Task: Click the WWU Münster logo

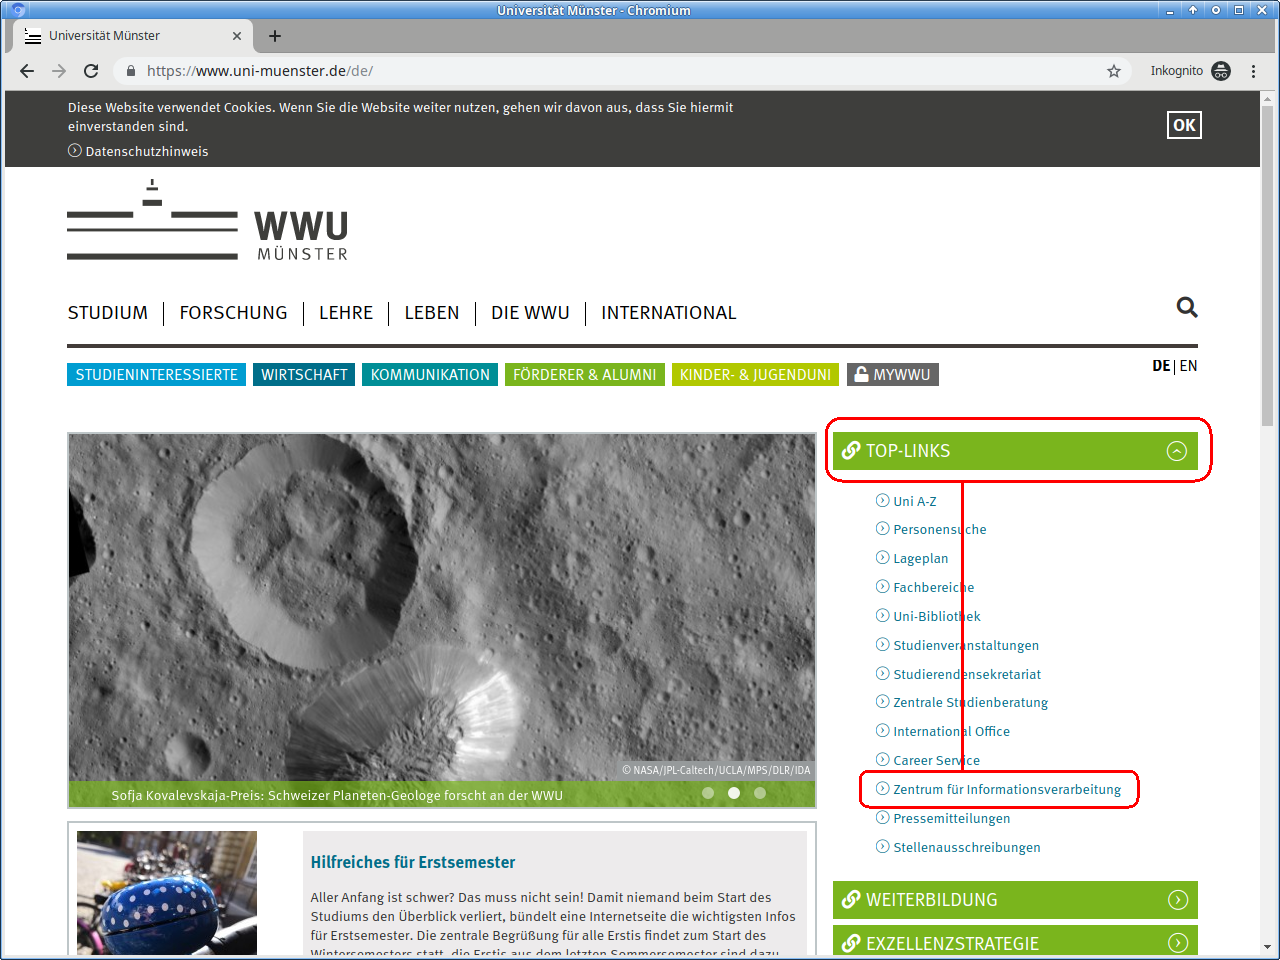Action: coord(208,222)
